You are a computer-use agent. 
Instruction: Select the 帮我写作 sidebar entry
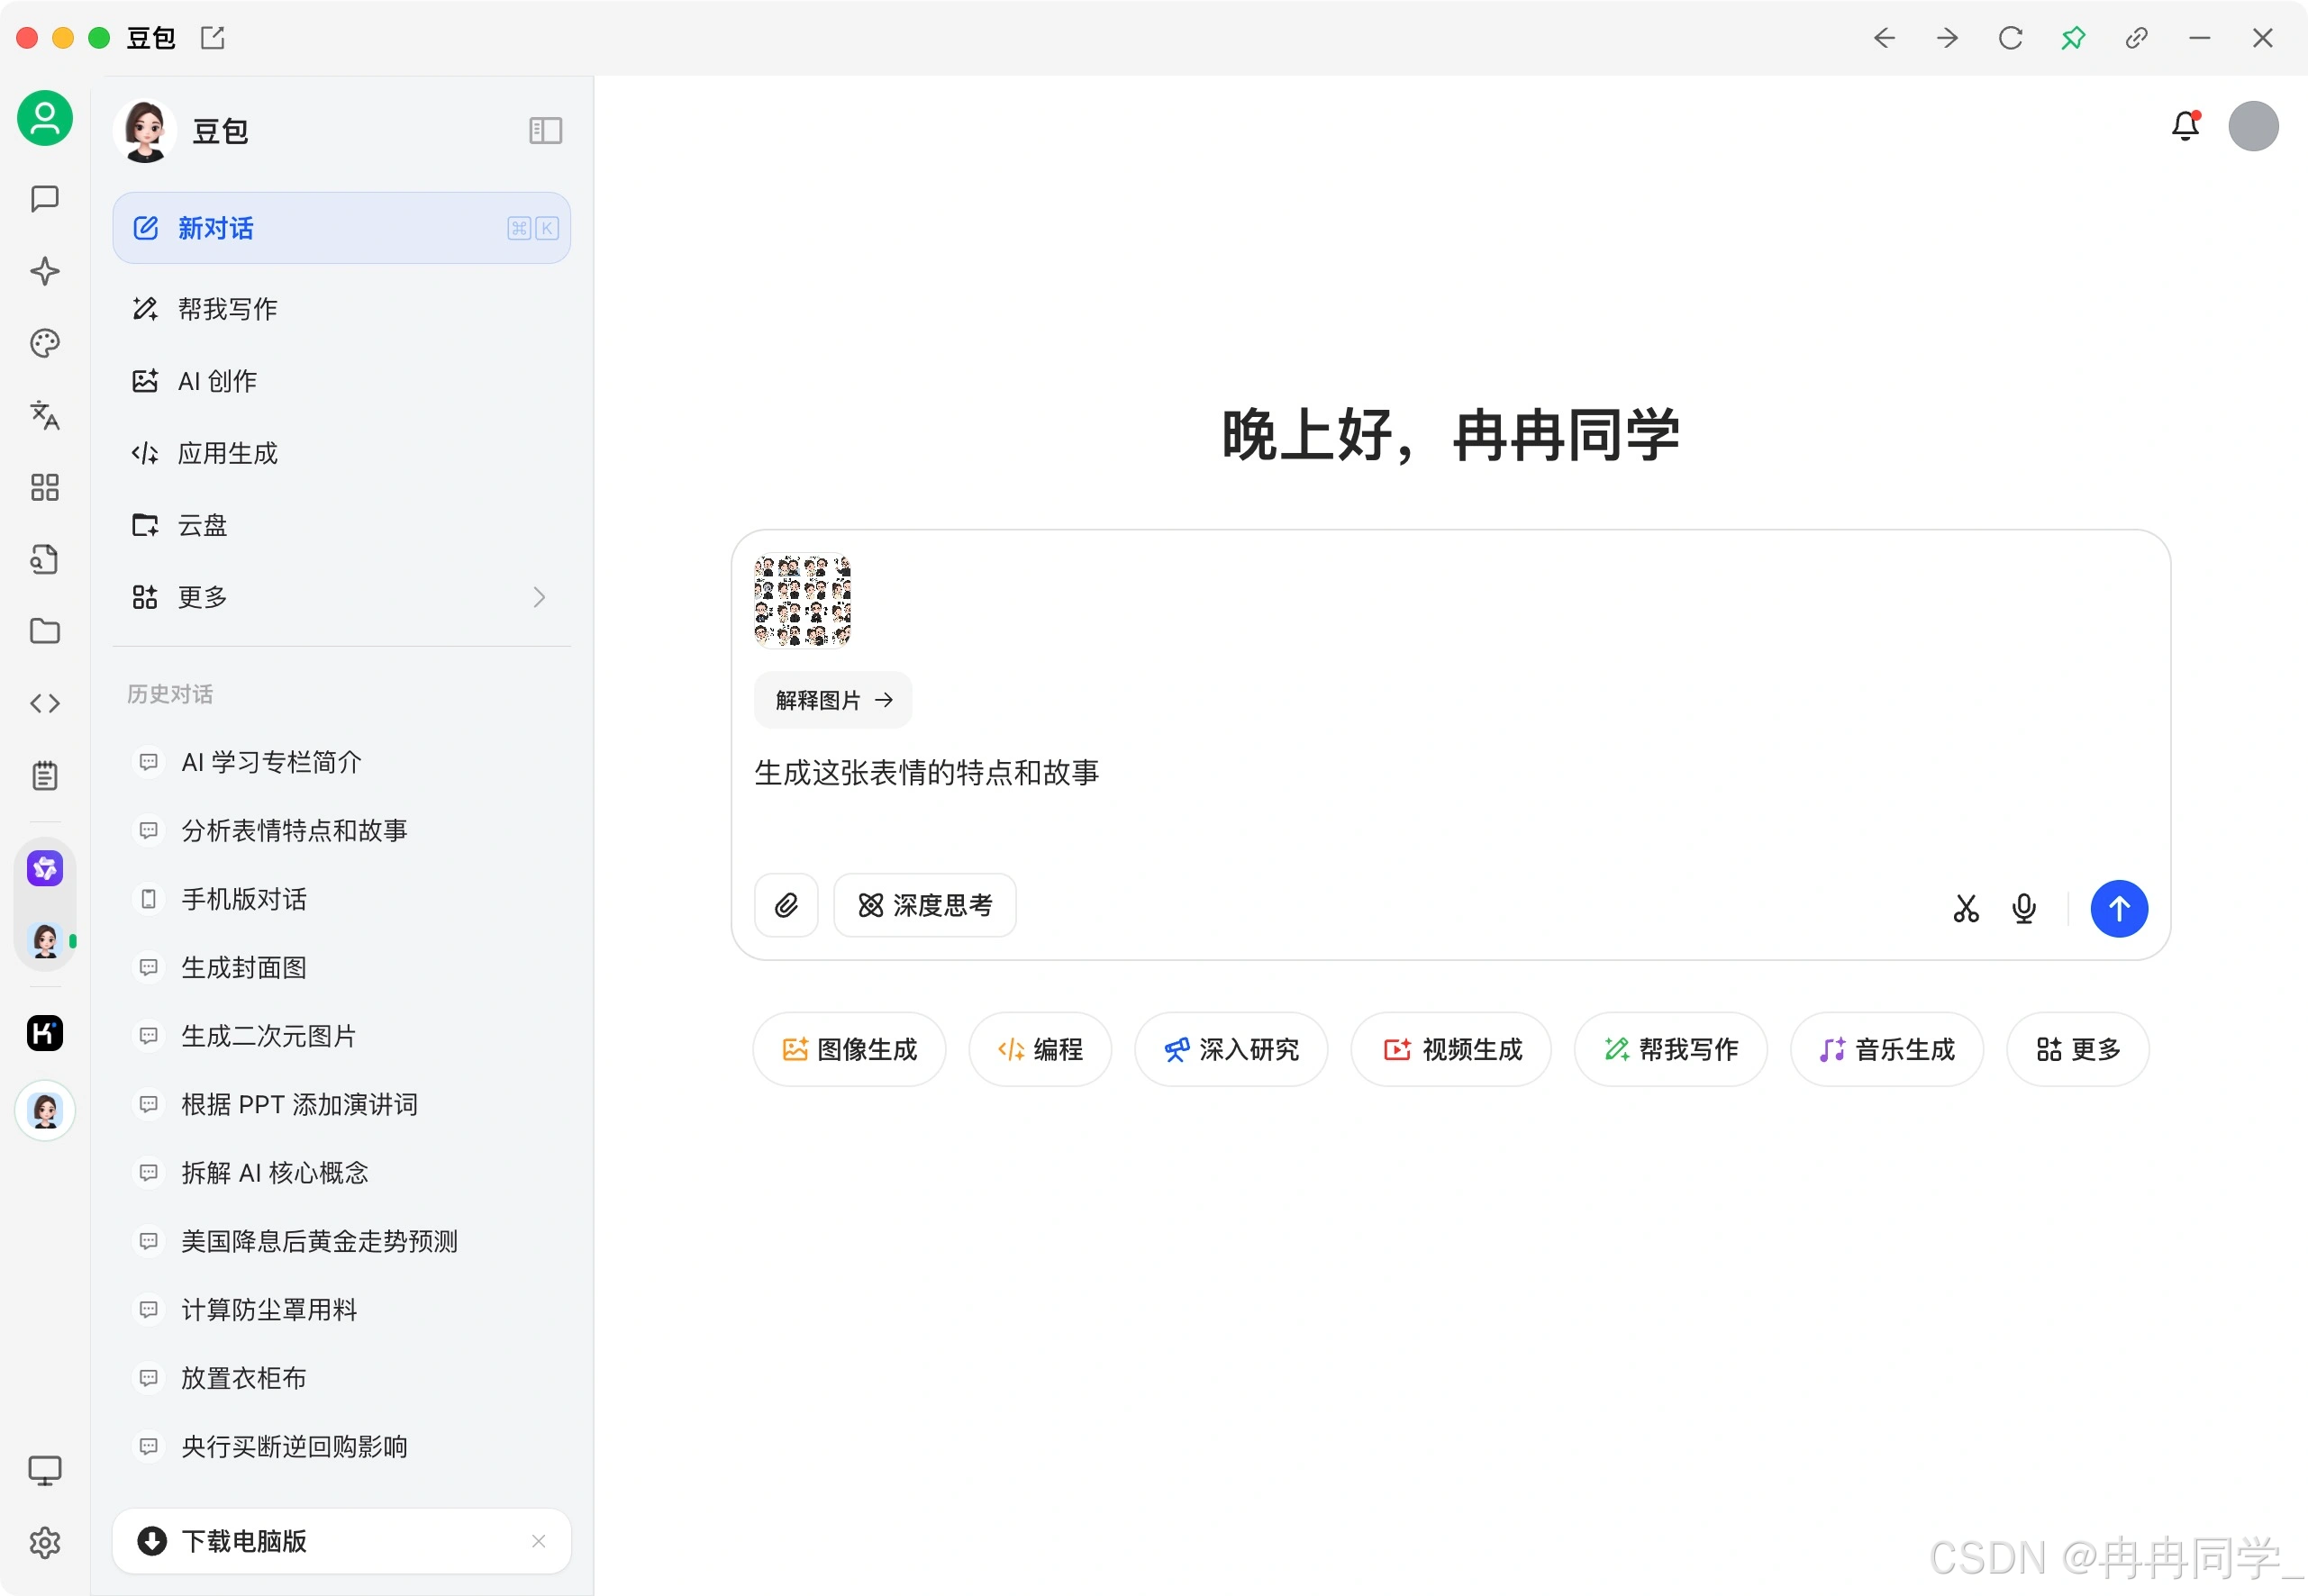coord(227,309)
